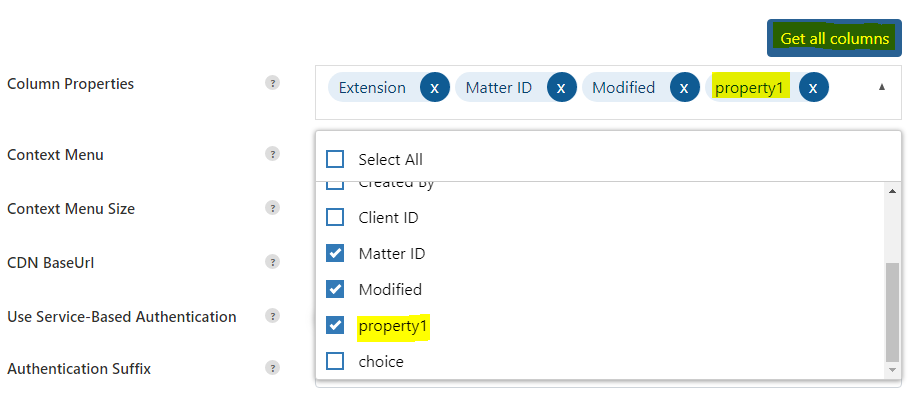This screenshot has width=916, height=403.
Task: Open help icon for Context Menu
Action: coord(272,154)
